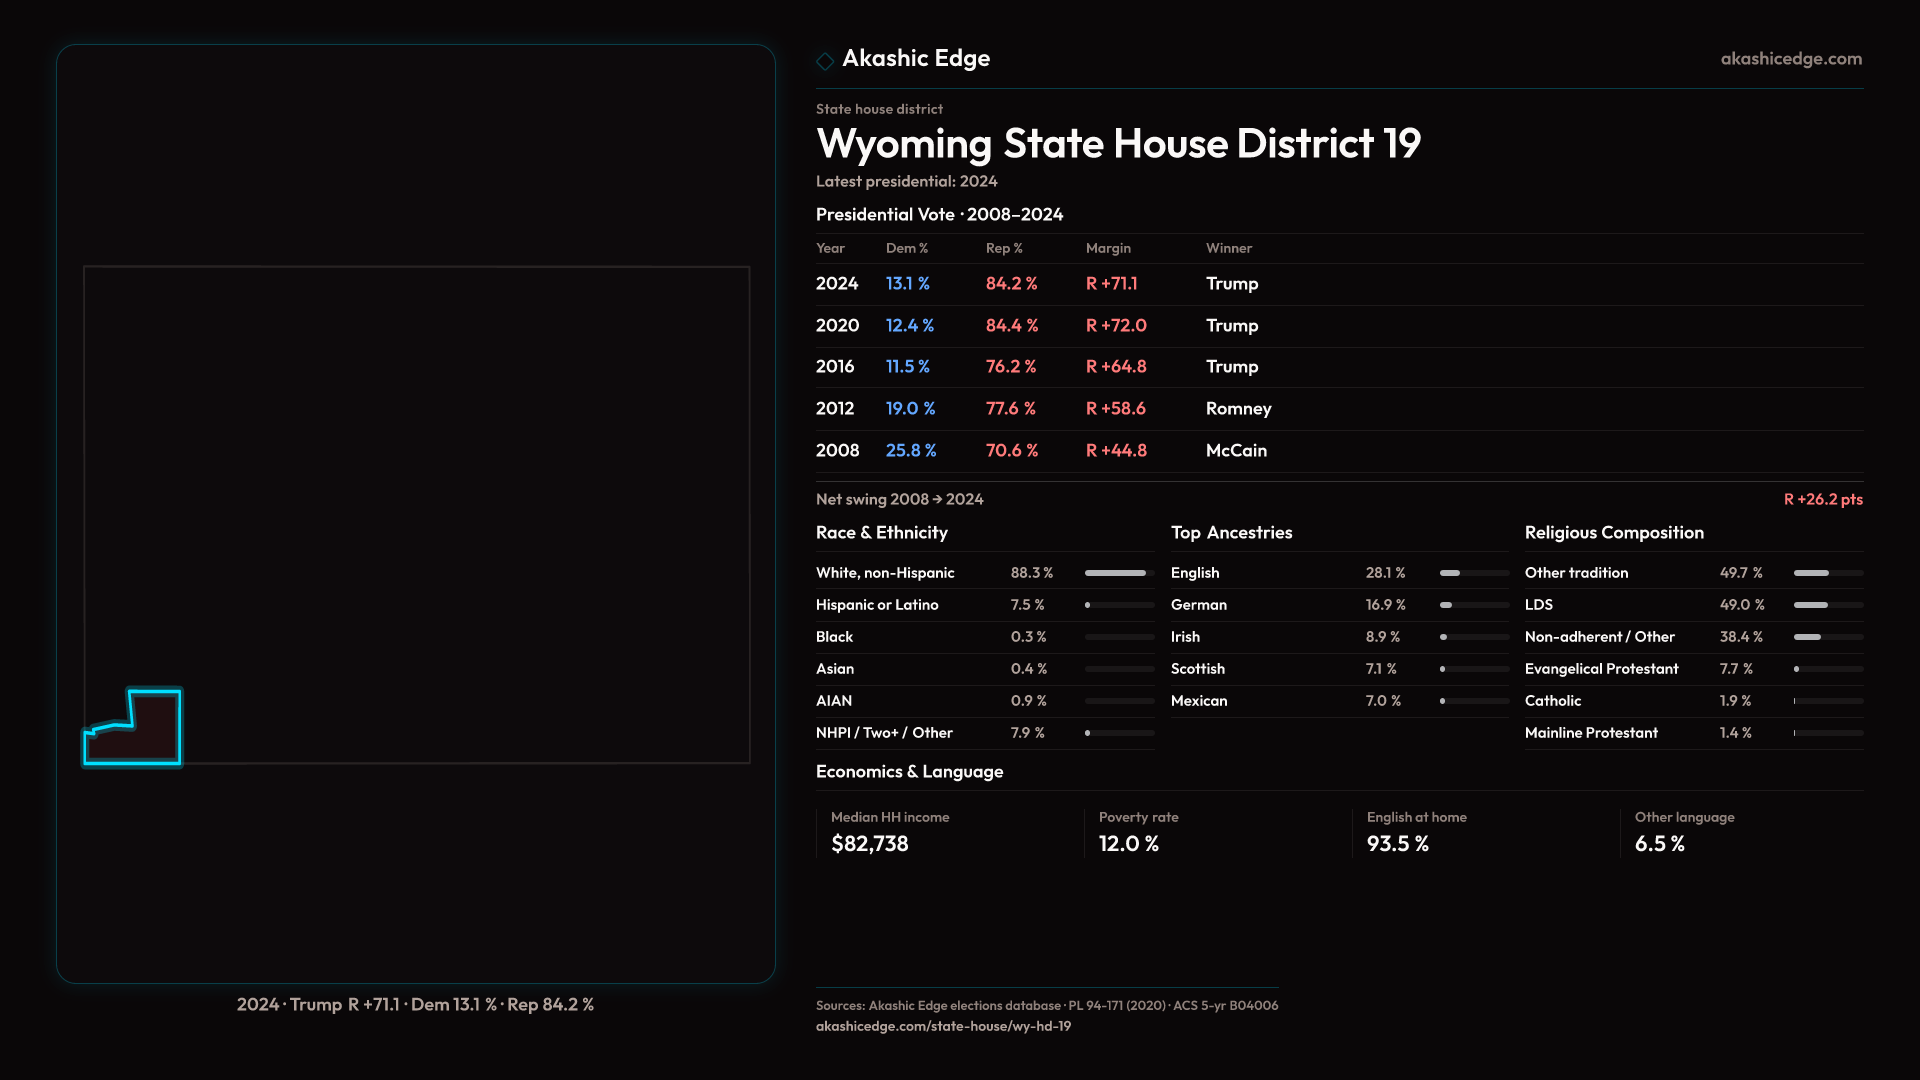
Task: Click the Other language 6.5 % card
Action: pos(1684,832)
